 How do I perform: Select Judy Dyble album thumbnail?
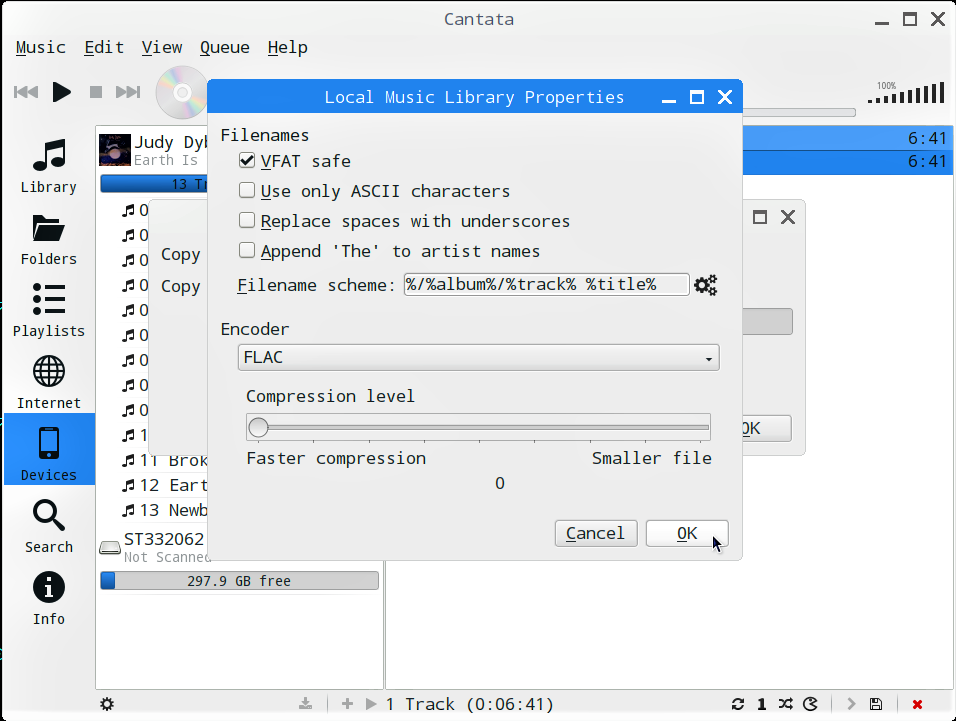tap(115, 150)
